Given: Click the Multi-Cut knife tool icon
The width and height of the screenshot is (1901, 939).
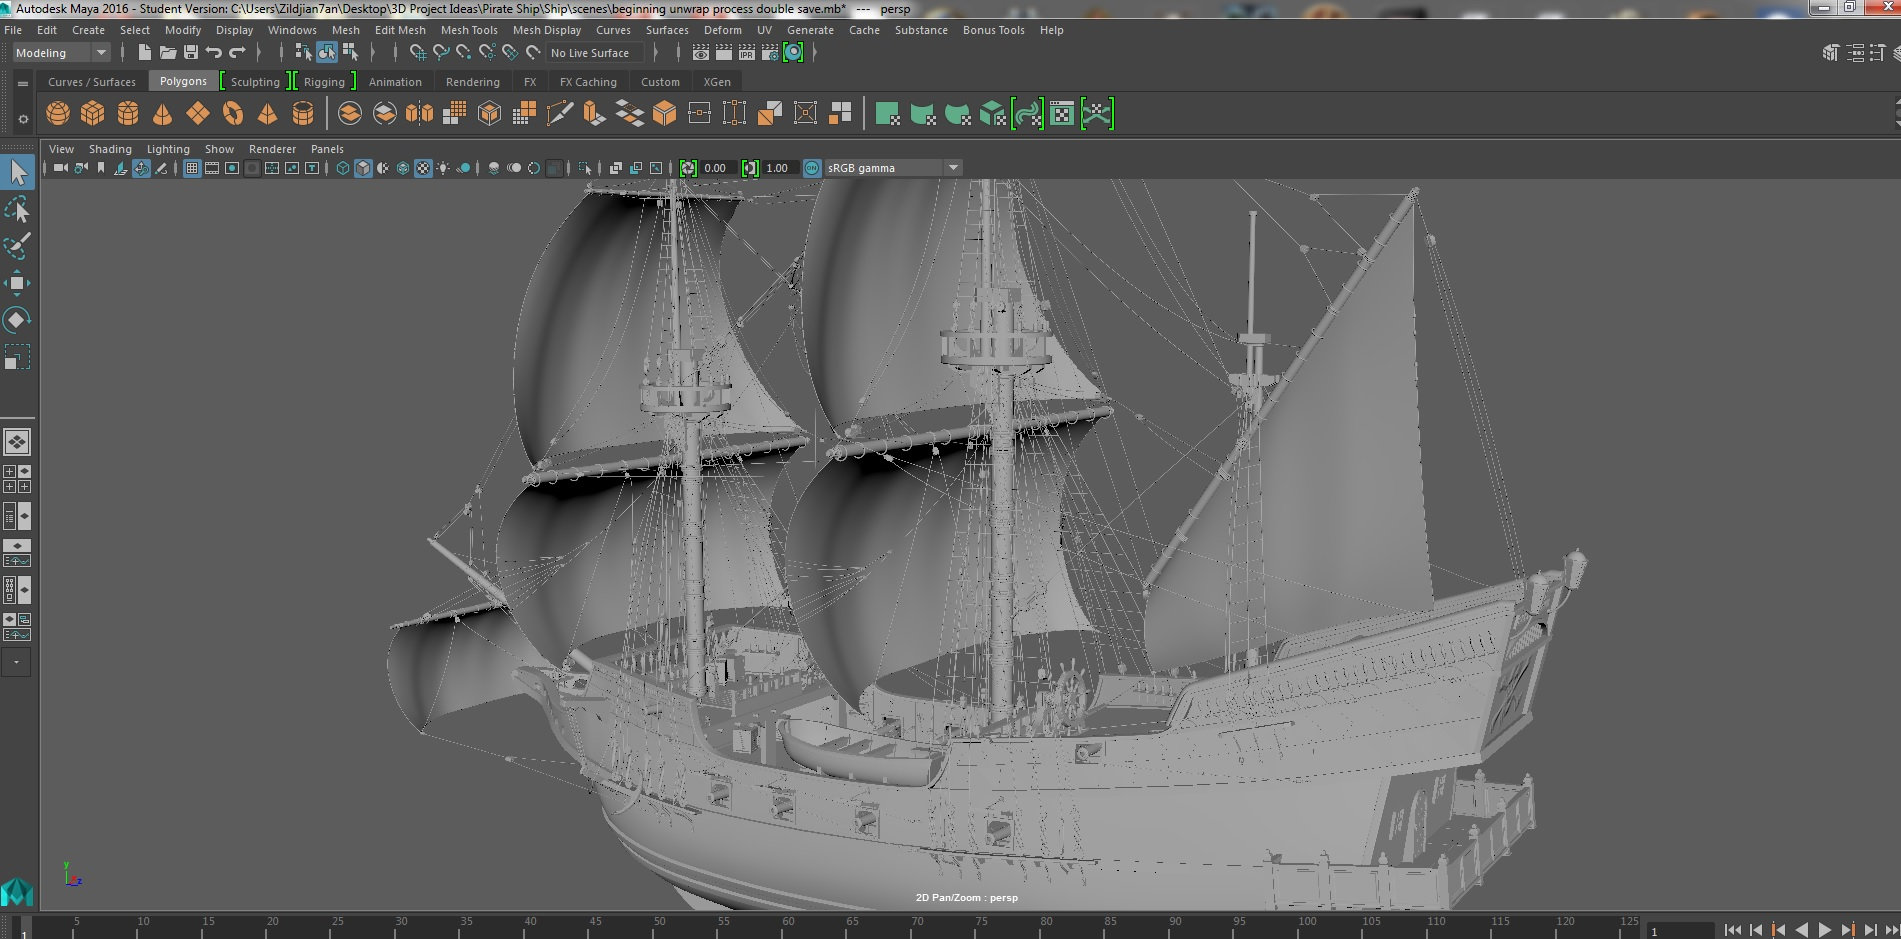Looking at the screenshot, I should point(560,114).
